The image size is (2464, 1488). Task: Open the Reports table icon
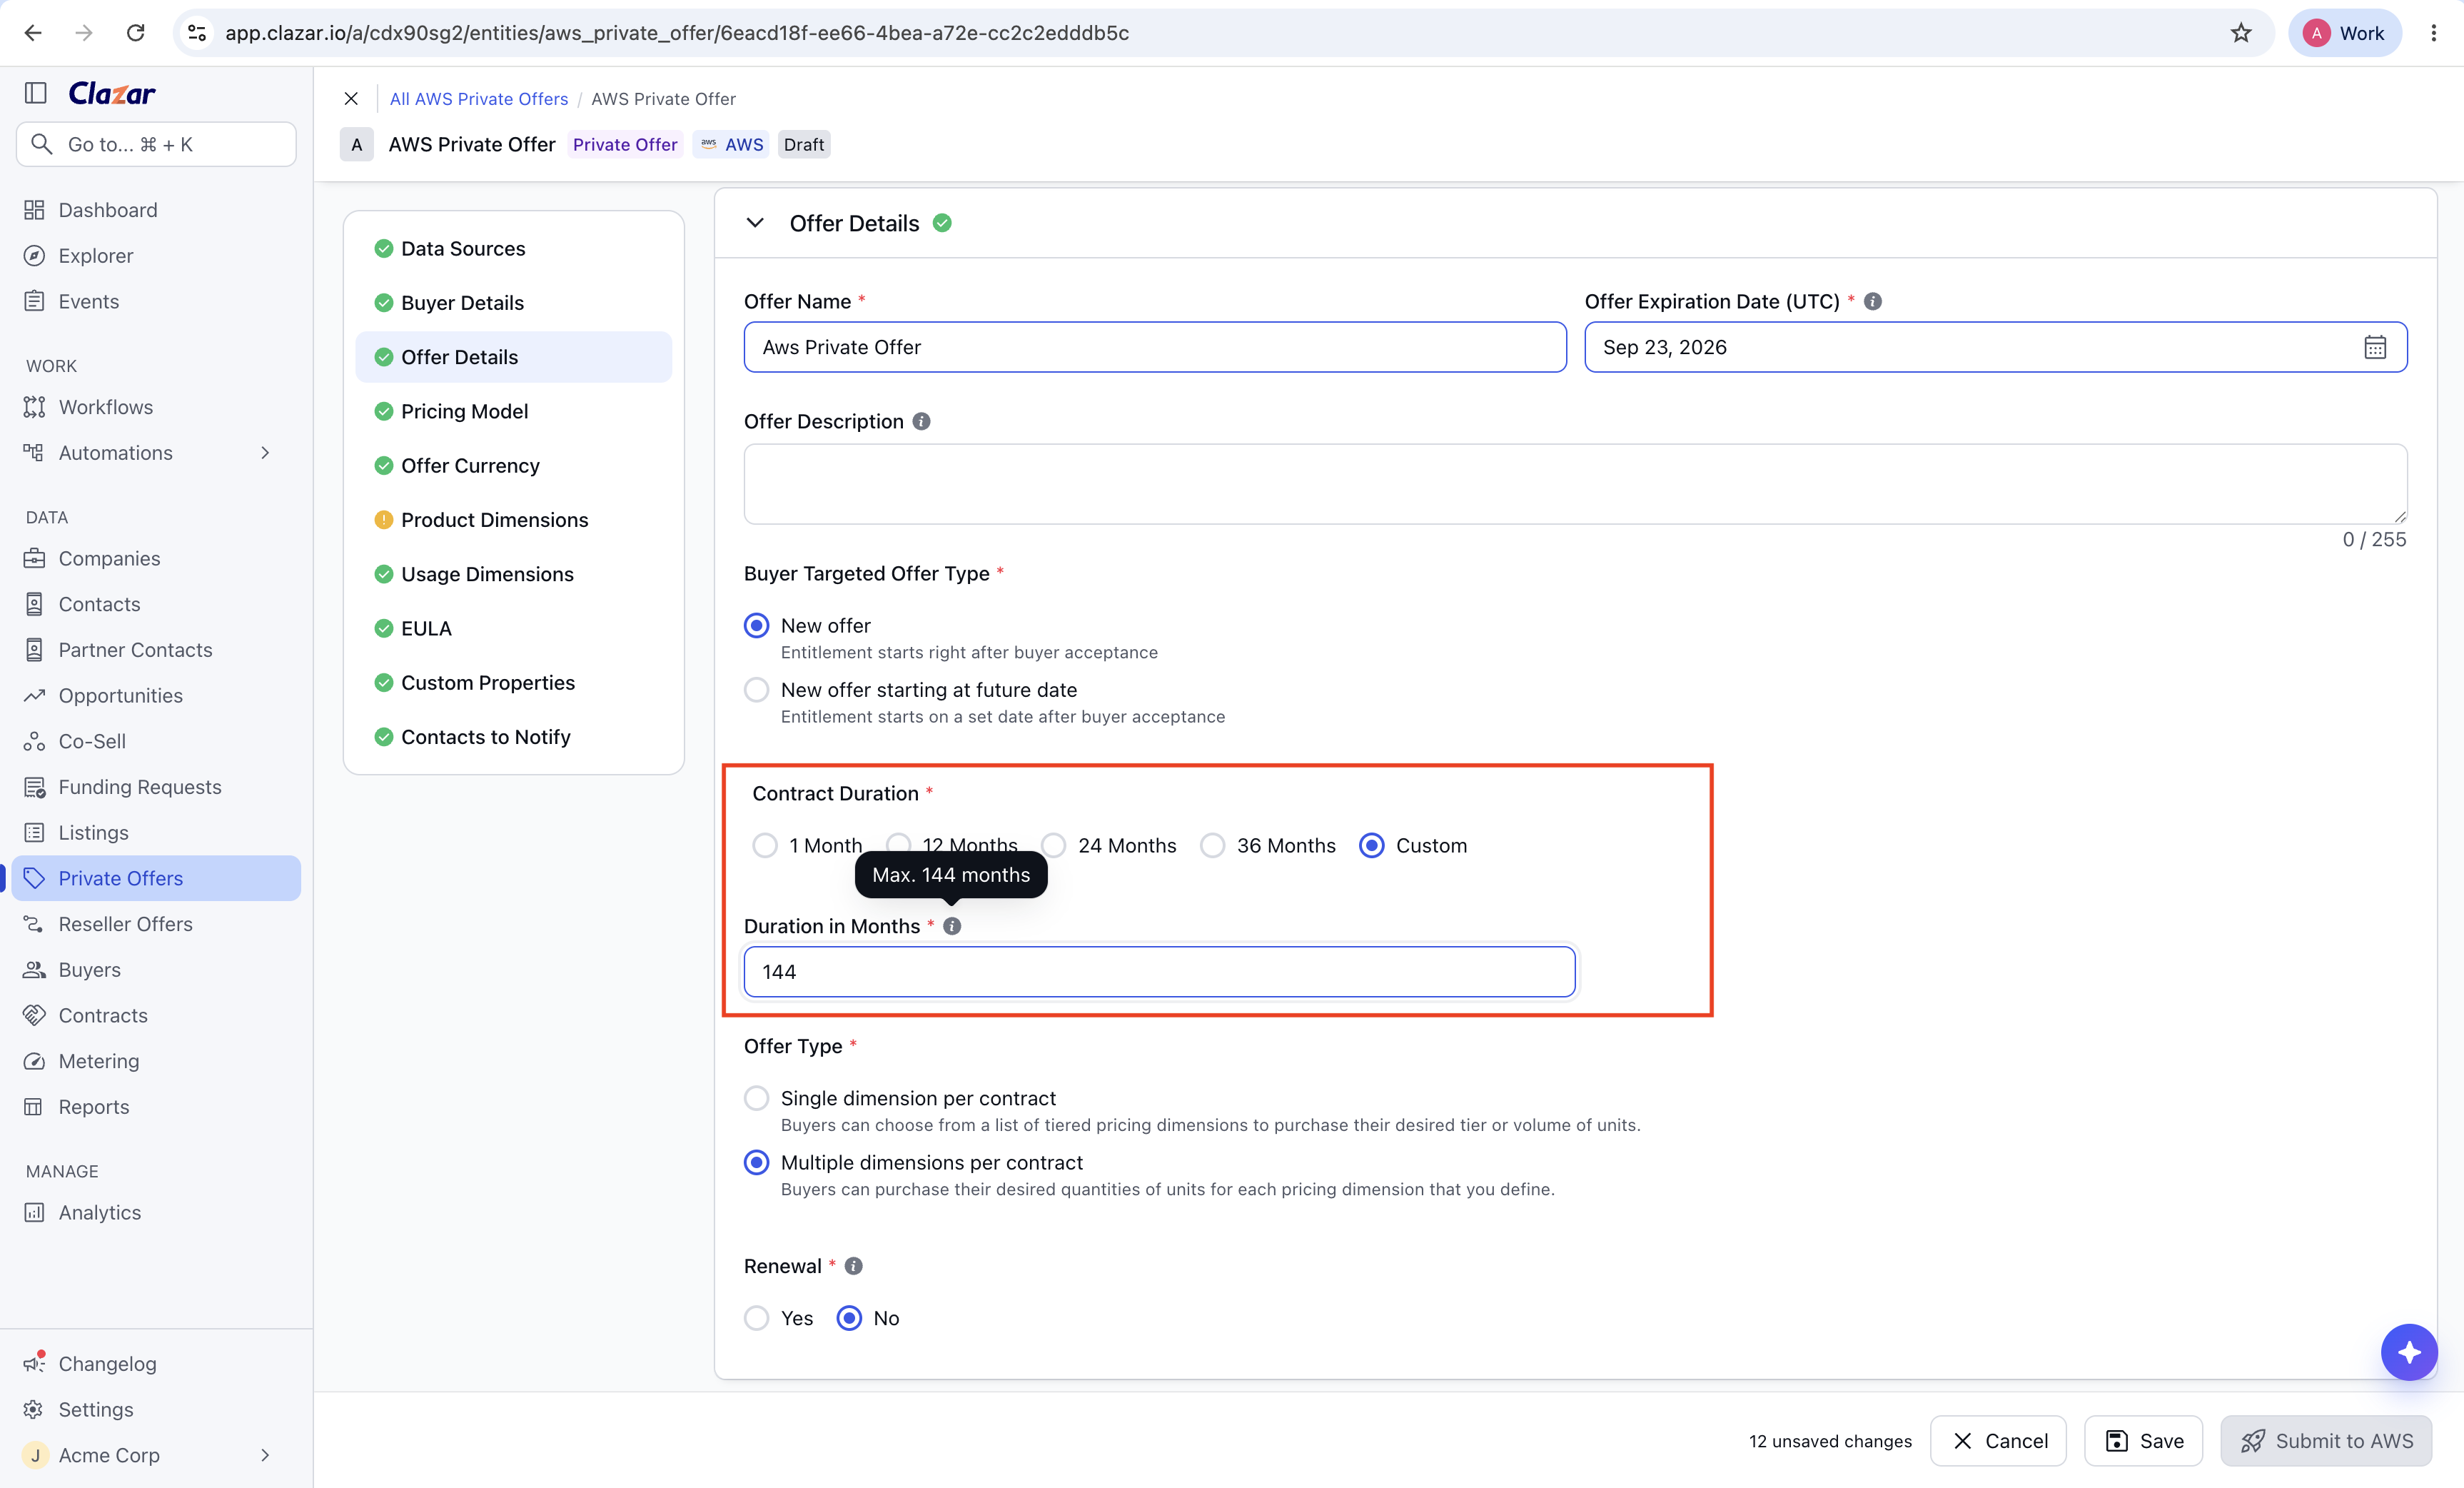point(34,1107)
